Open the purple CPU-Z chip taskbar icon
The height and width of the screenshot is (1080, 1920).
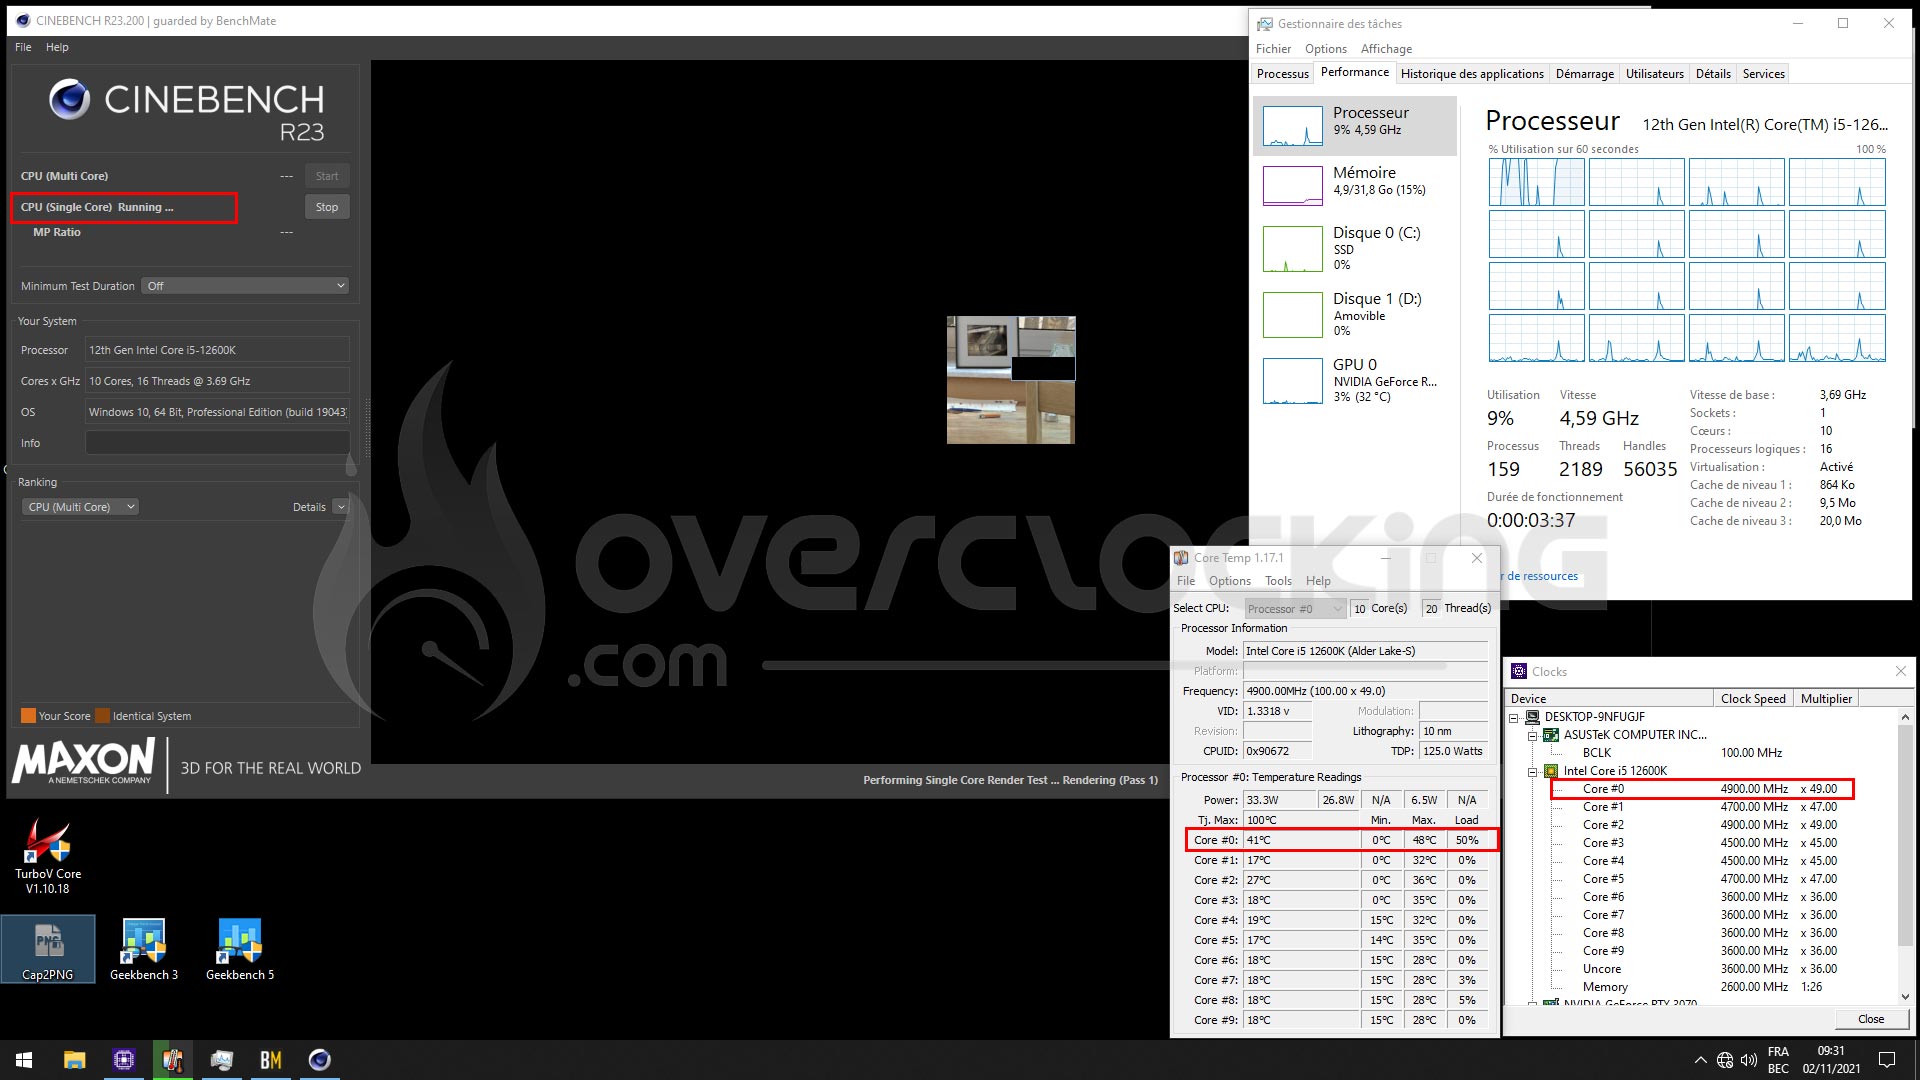pyautogui.click(x=124, y=1060)
